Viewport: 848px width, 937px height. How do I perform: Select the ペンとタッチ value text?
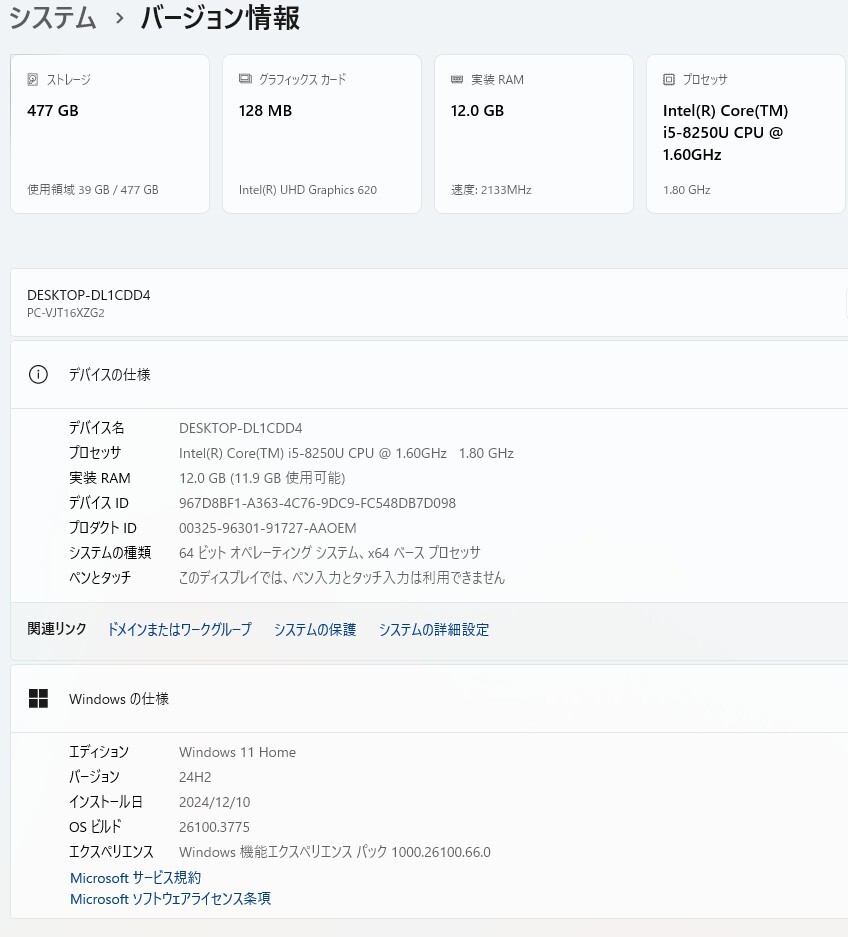342,578
